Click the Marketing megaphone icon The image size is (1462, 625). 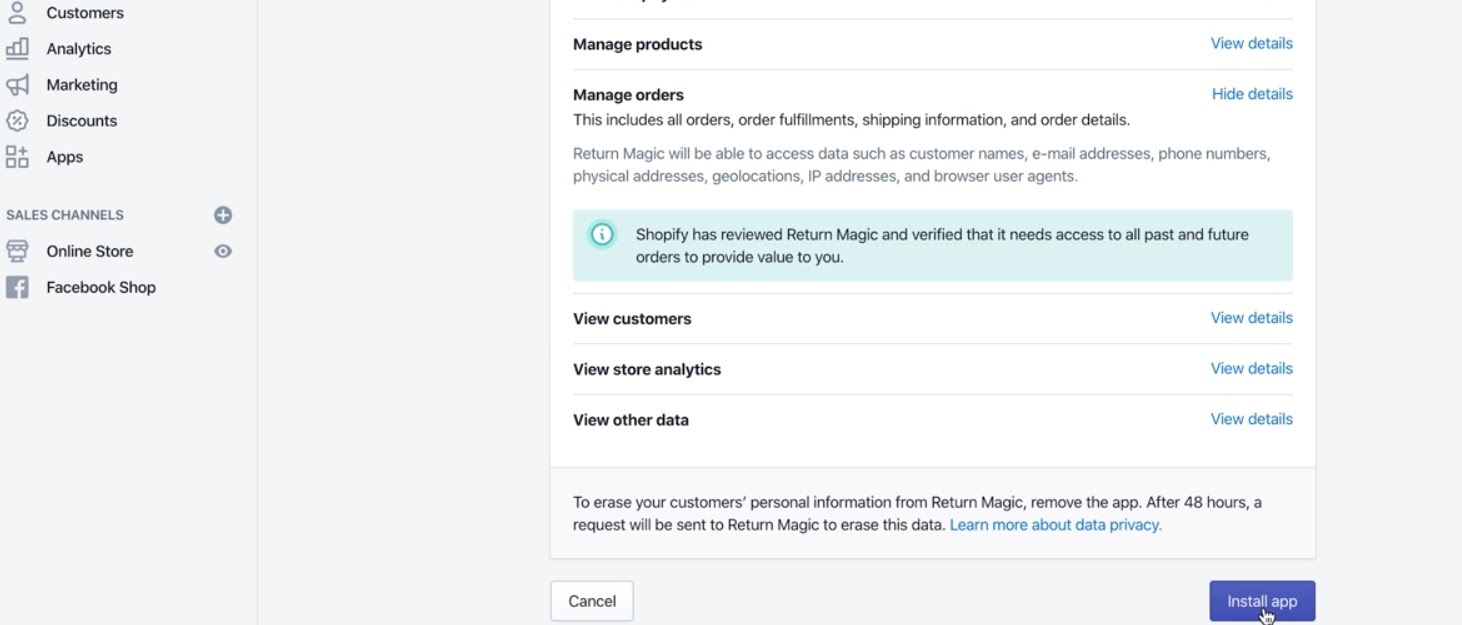tap(17, 85)
